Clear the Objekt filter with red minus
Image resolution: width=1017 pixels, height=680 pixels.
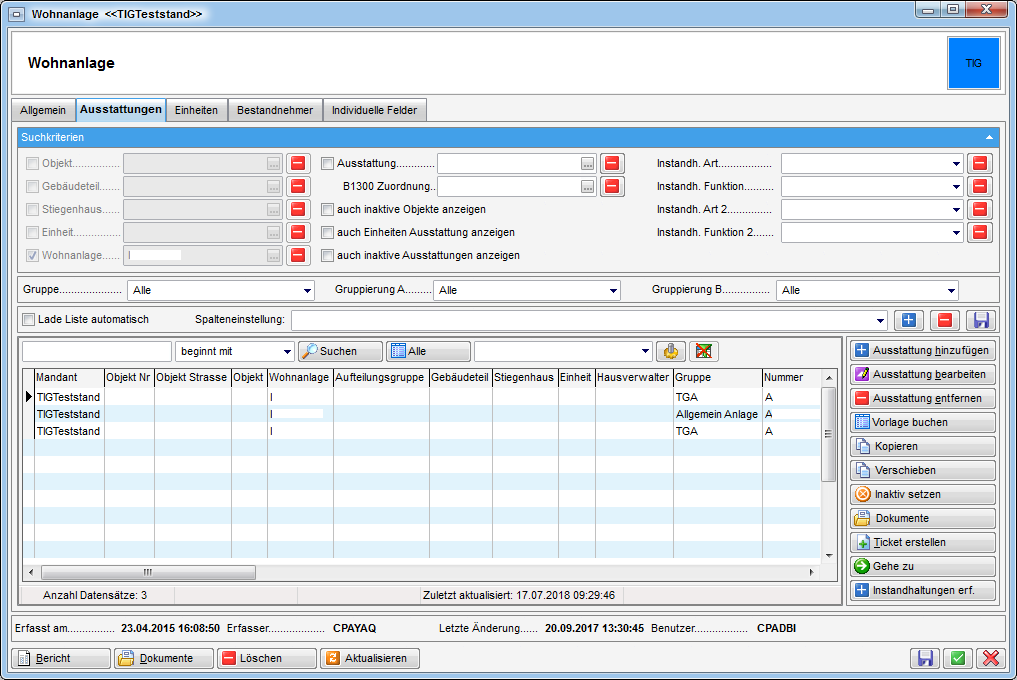298,164
